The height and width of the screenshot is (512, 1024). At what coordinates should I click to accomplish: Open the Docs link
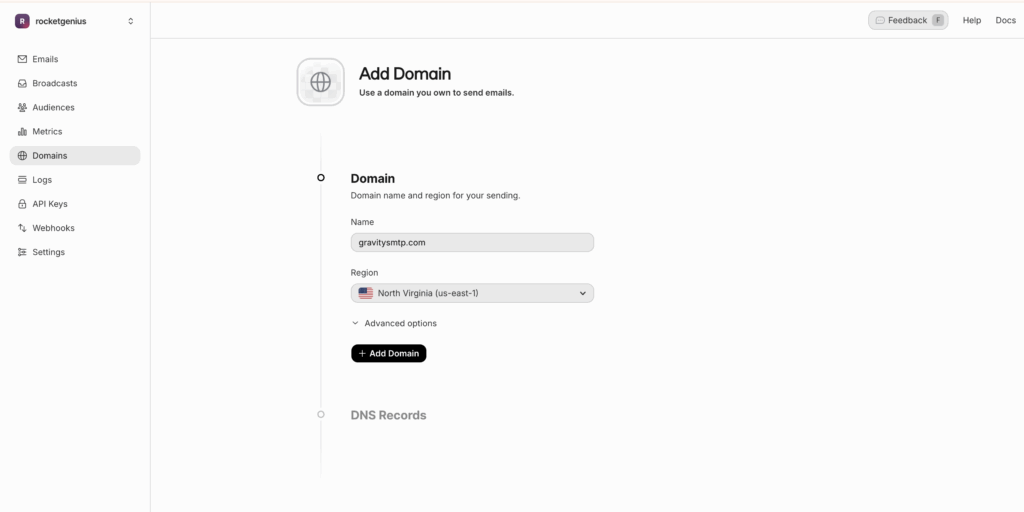point(1005,20)
